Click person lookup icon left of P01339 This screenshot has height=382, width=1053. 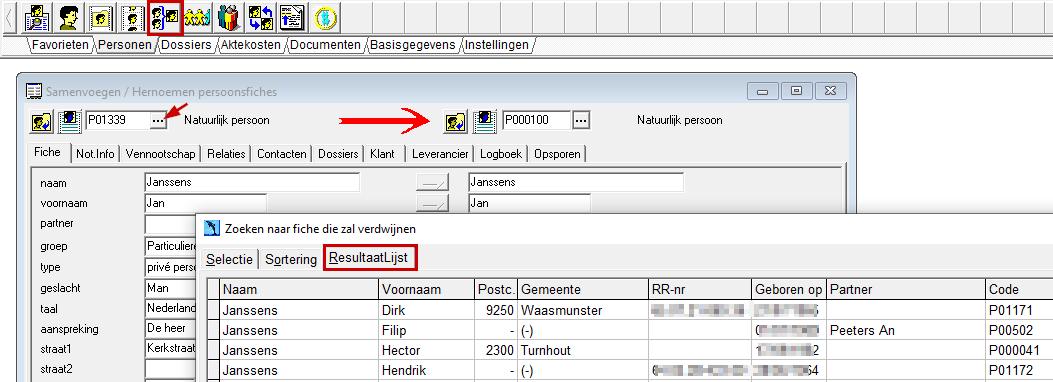pyautogui.click(x=42, y=121)
